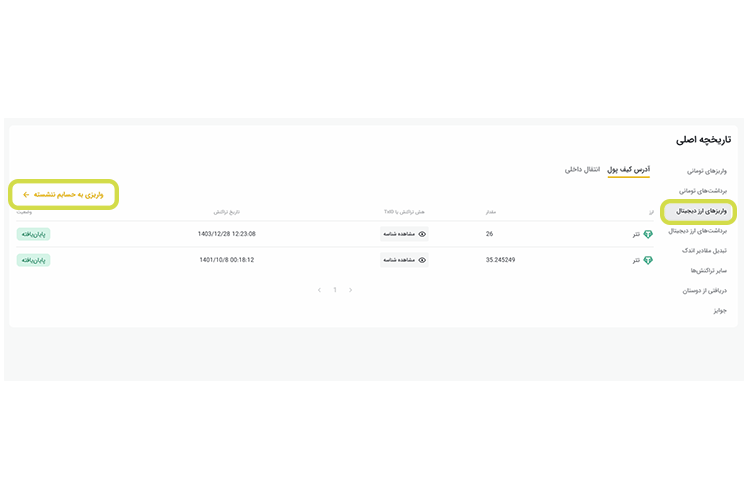Switch to the آدرس کیف پول tab

click(x=629, y=170)
